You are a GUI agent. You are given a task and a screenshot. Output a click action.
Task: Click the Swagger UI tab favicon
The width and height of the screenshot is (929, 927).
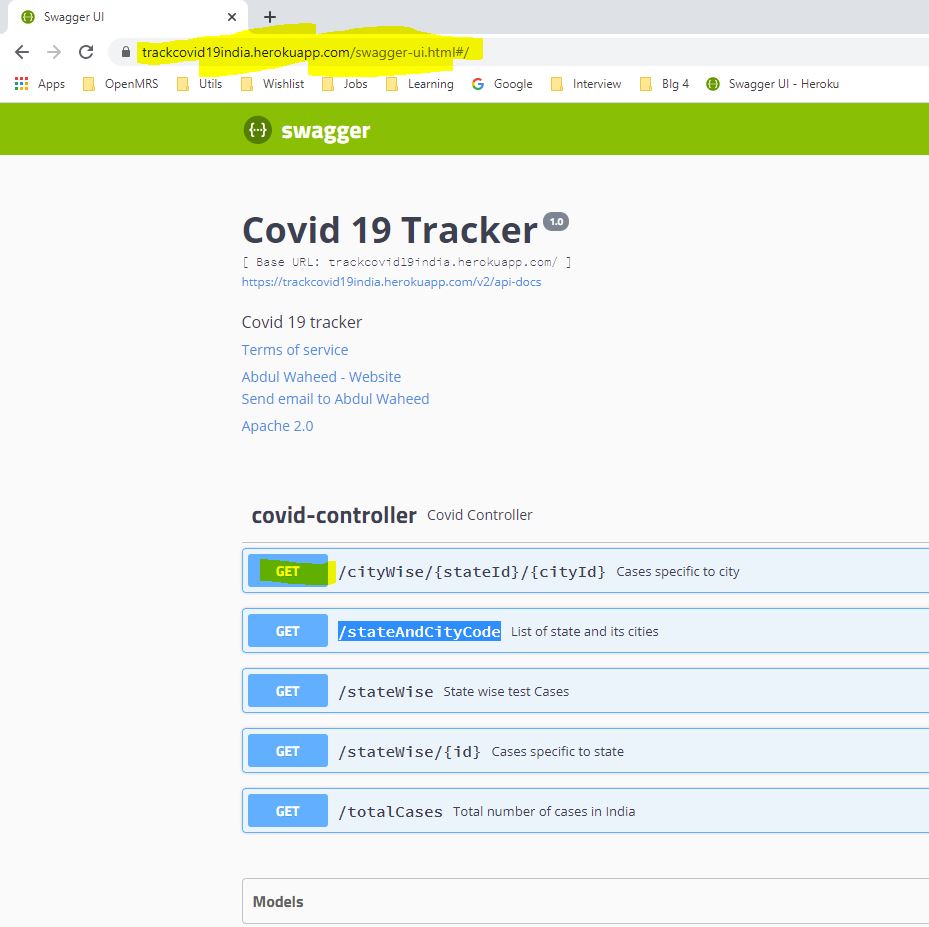tap(28, 17)
